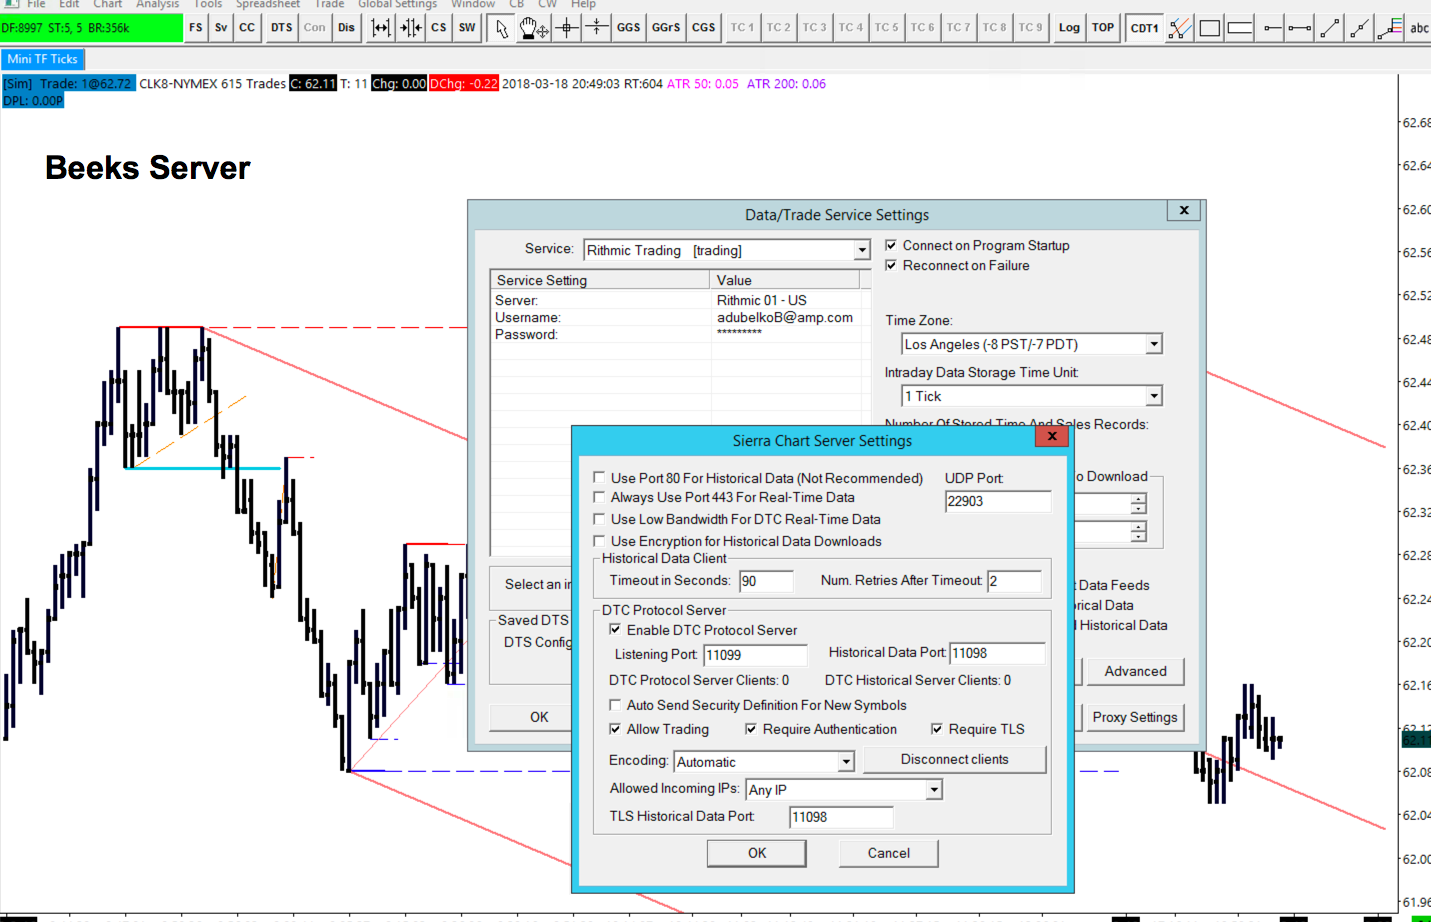Select the pitchfork drawing tool
Screen dimensions: 1431x922
click(1180, 28)
